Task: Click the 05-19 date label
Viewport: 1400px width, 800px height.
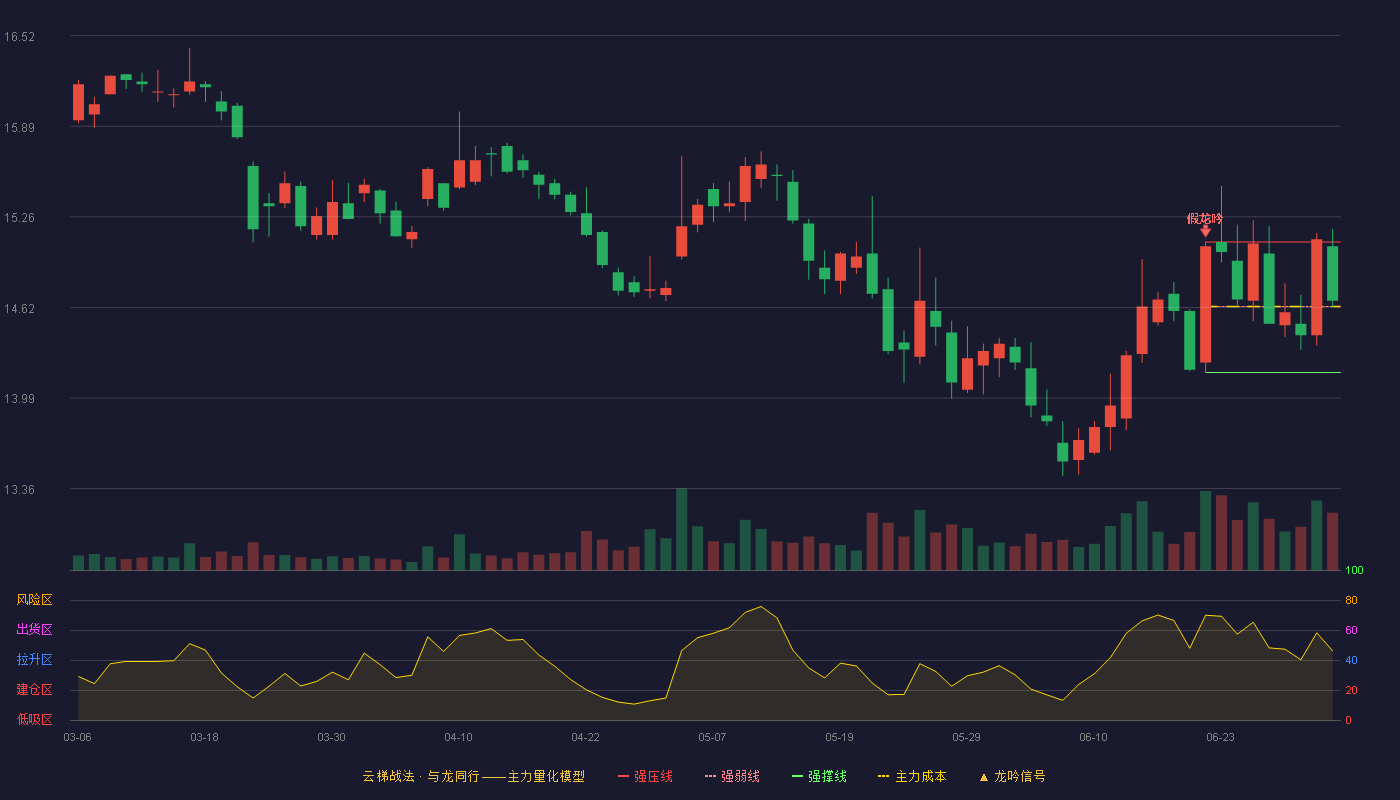Action: (839, 737)
